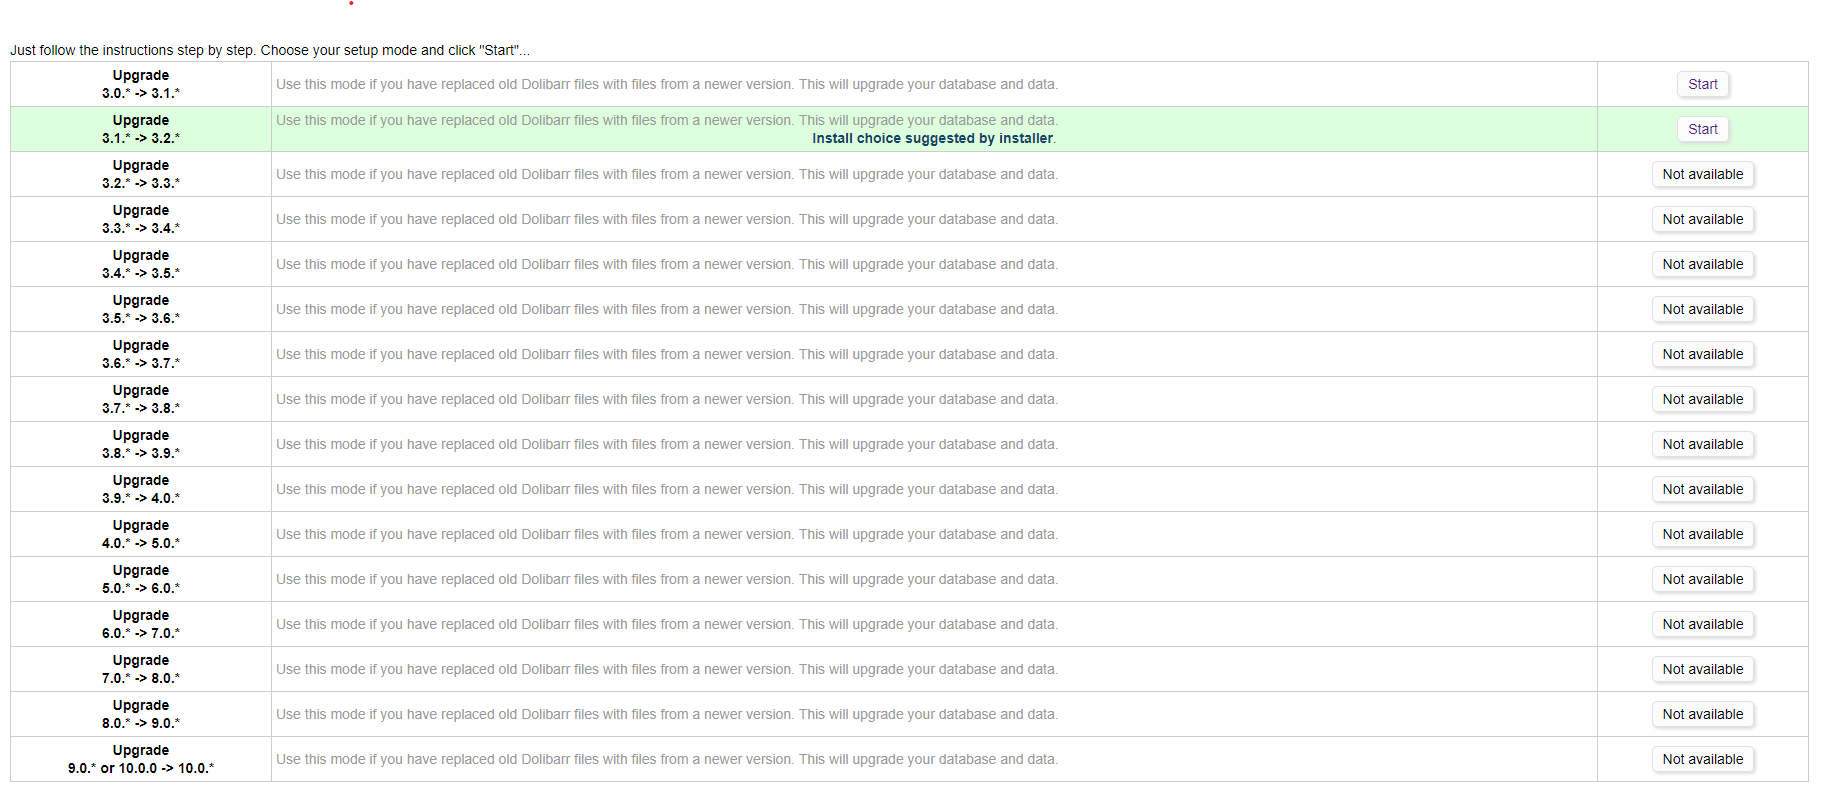1821x794 pixels.
Task: Select the 'Upgrade 8.0.* -> 9.0.*' label
Action: coord(141,714)
